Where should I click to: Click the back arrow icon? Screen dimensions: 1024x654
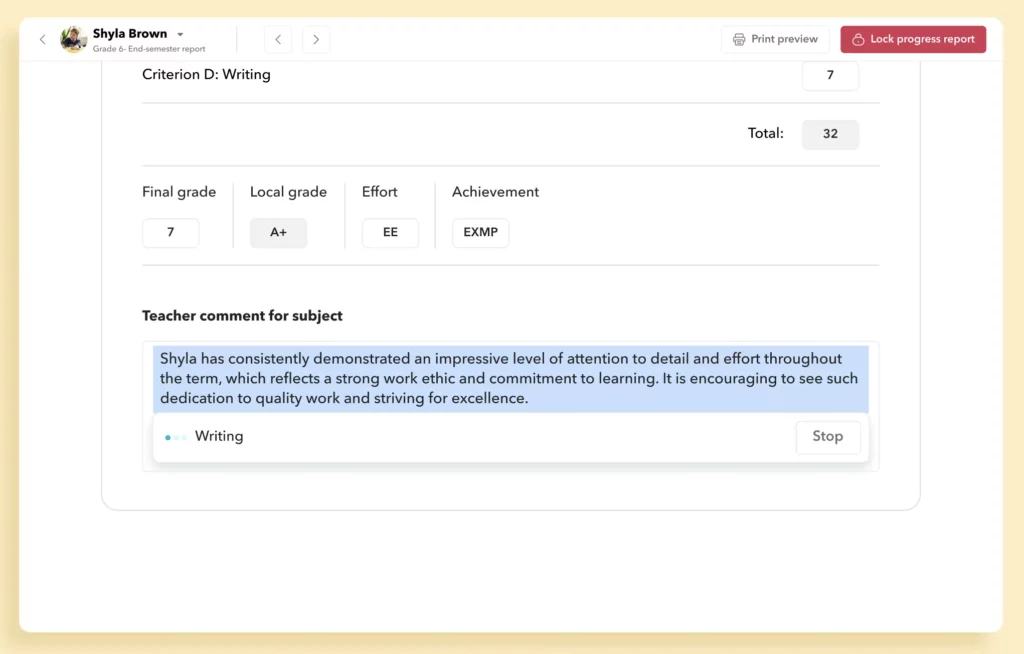[42, 40]
